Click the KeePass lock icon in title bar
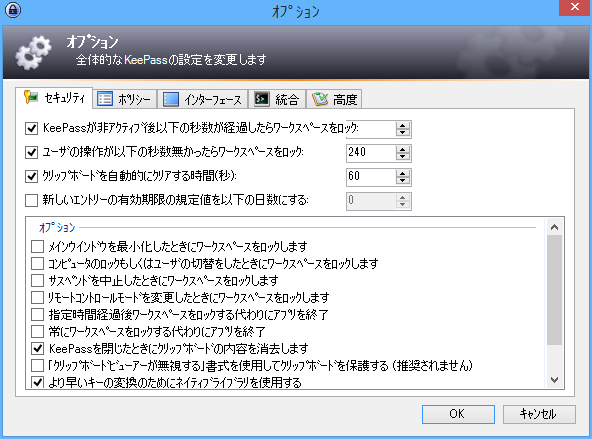 [13, 10]
